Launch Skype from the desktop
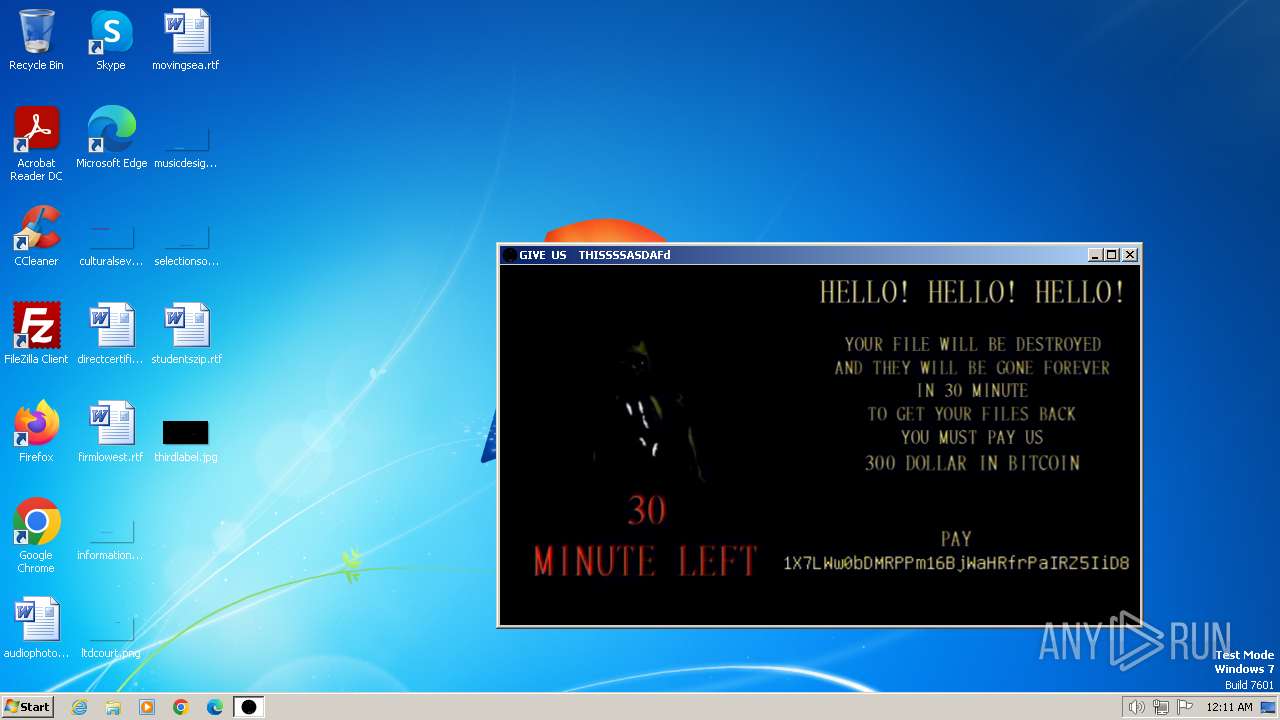1280x720 pixels. coord(111,40)
